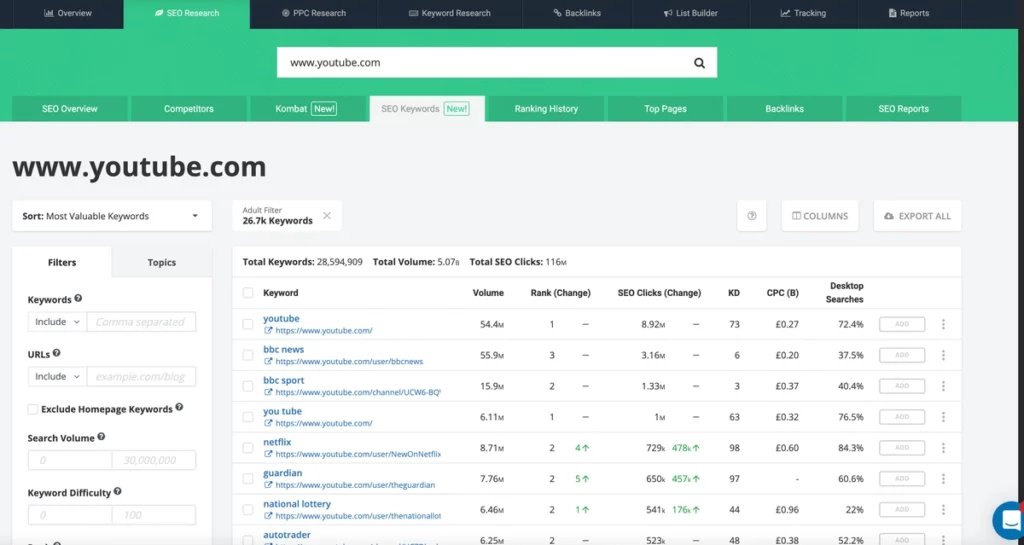Show help tooltip for Exclude Homepage Keywords

pos(179,407)
